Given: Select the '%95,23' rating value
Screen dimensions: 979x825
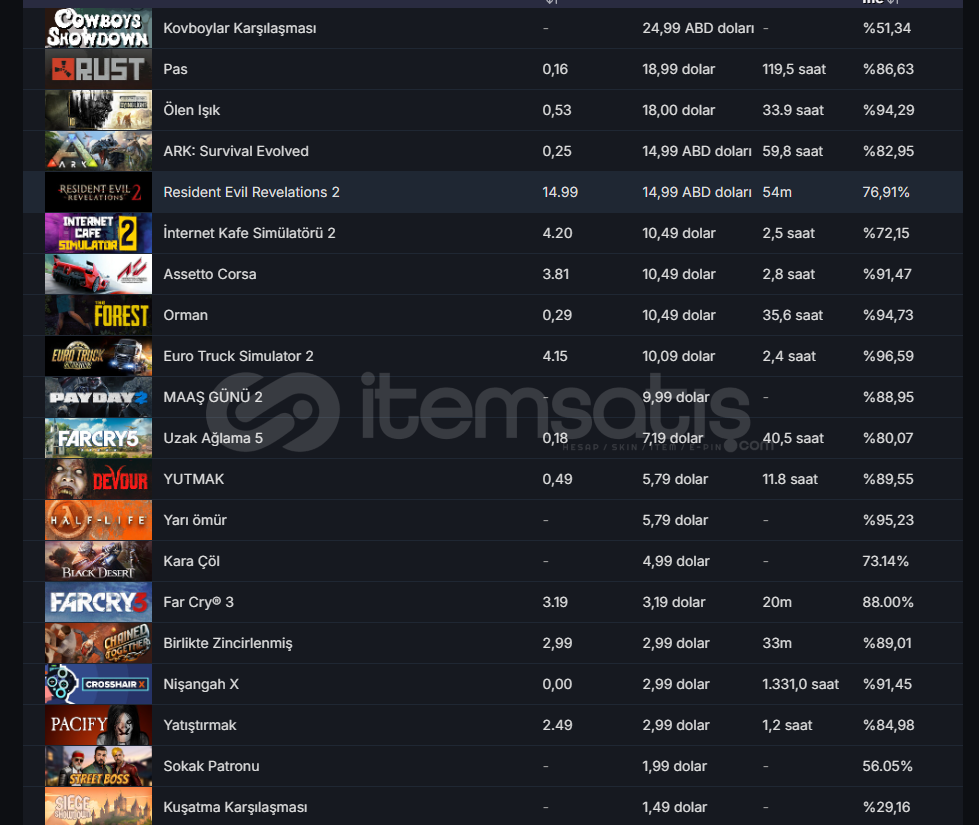Looking at the screenshot, I should pos(888,520).
